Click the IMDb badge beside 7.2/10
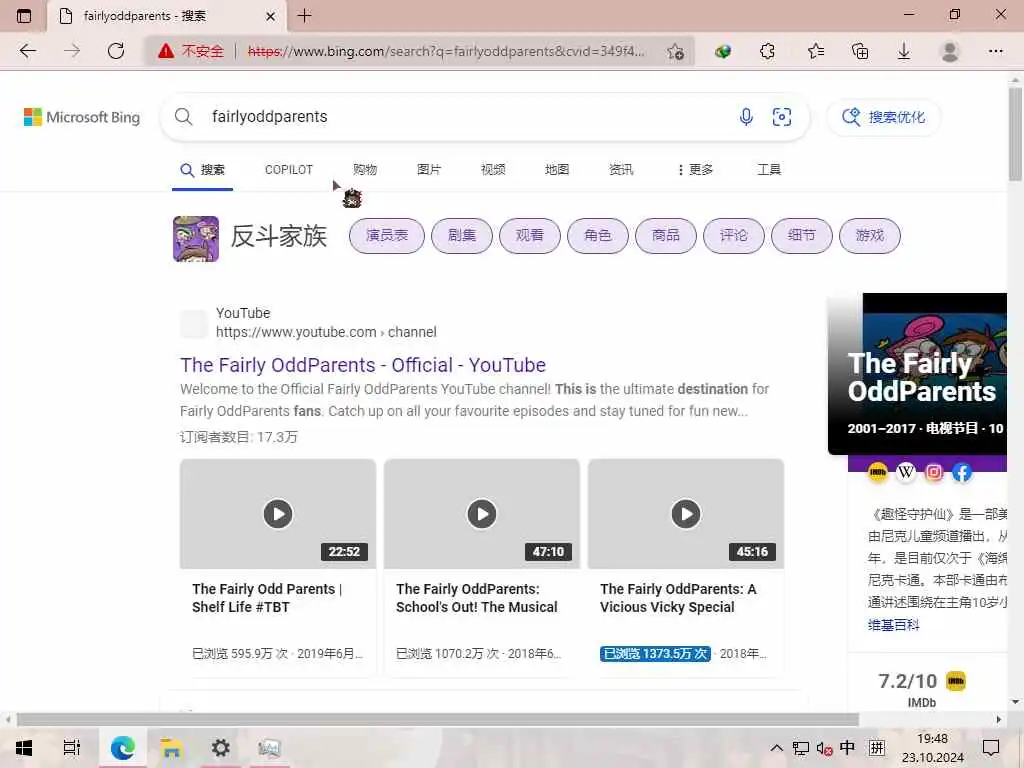Screen dimensions: 1024x768 [955, 681]
